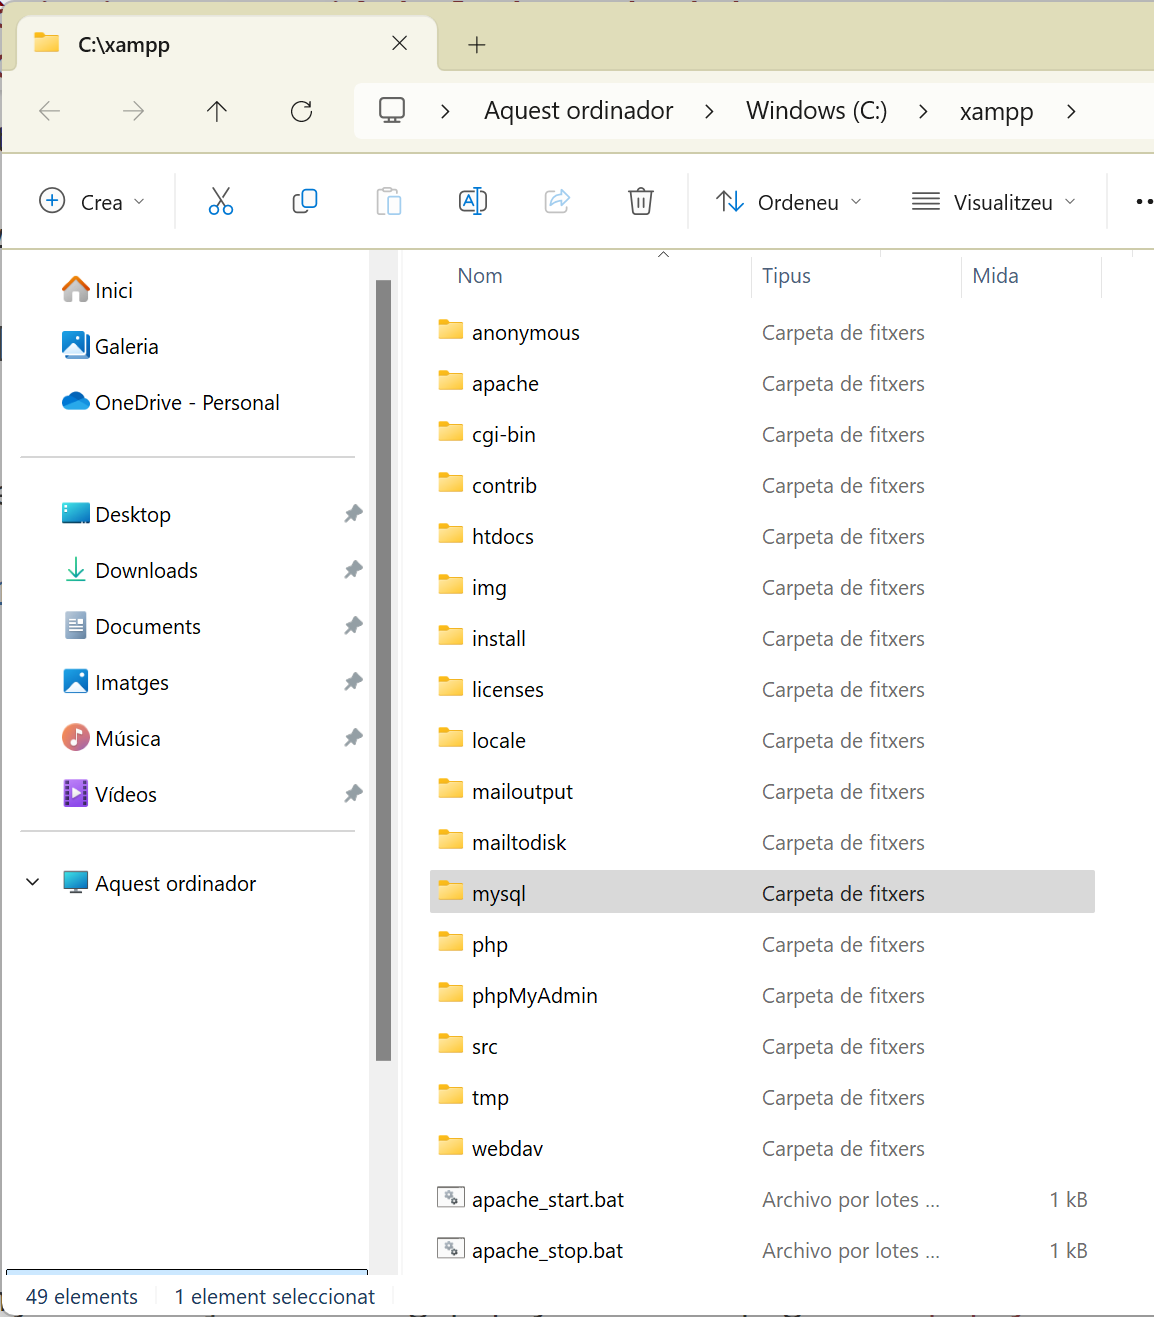
Task: Go up one folder level arrow
Action: 217,111
